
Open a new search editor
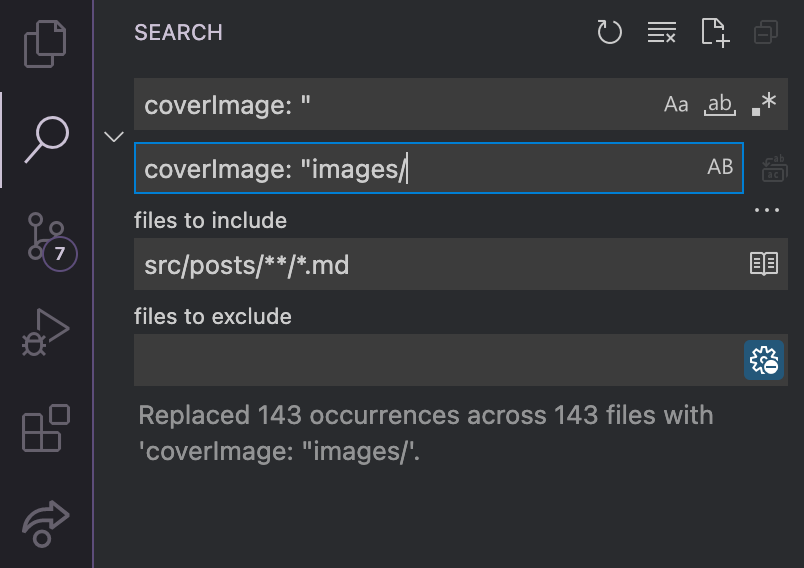point(714,32)
